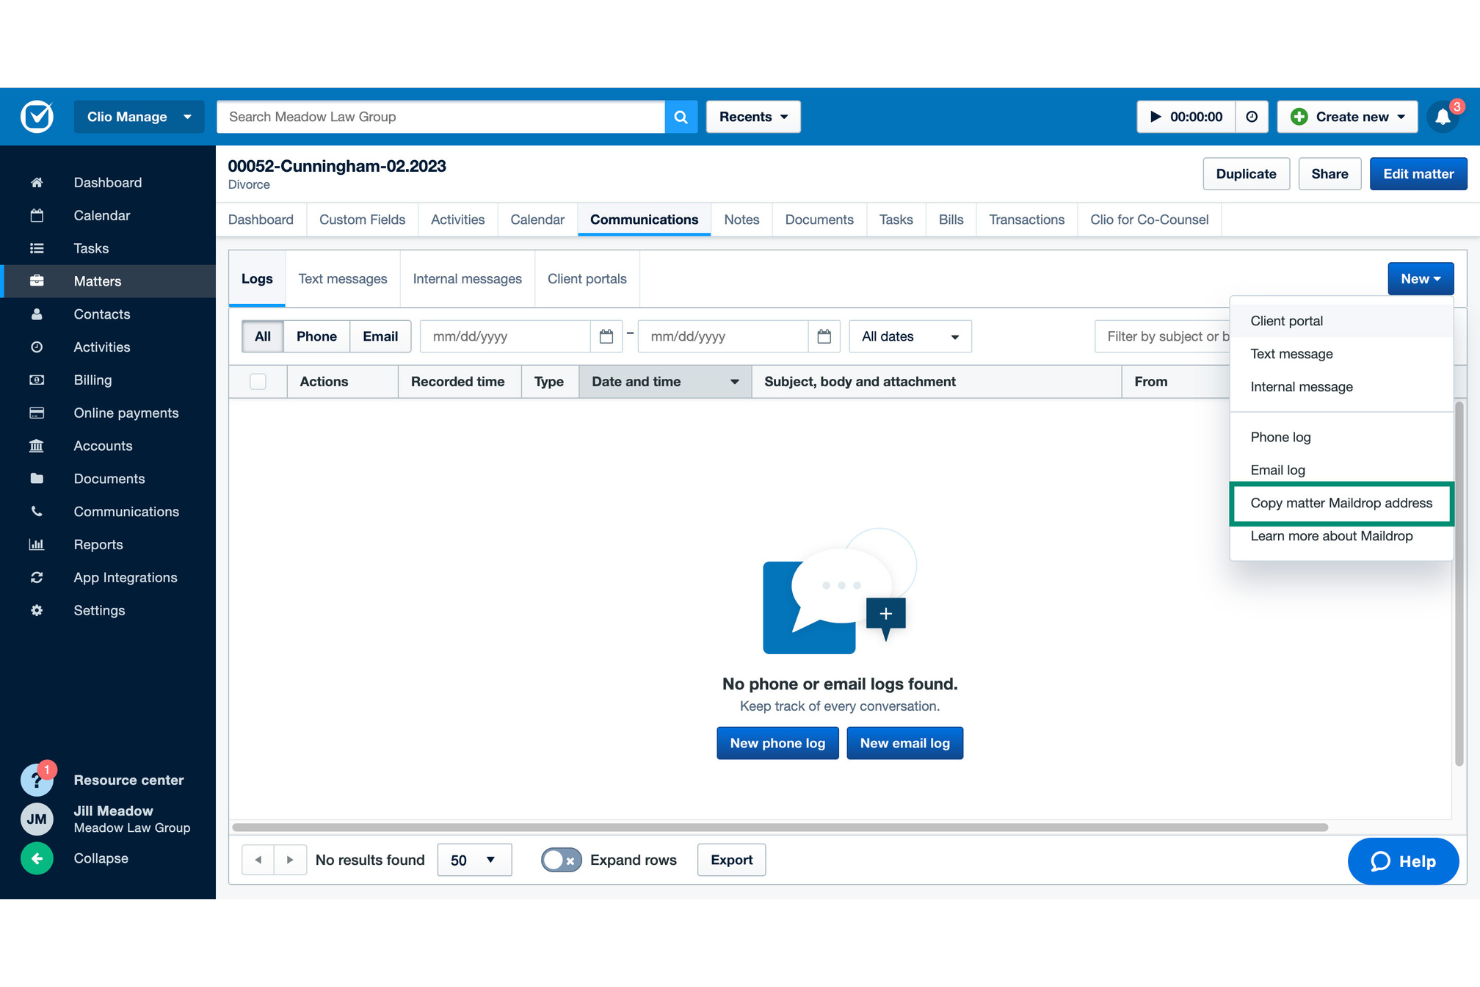Image resolution: width=1480 pixels, height=987 pixels.
Task: Open the Help chat button
Action: 1403,861
